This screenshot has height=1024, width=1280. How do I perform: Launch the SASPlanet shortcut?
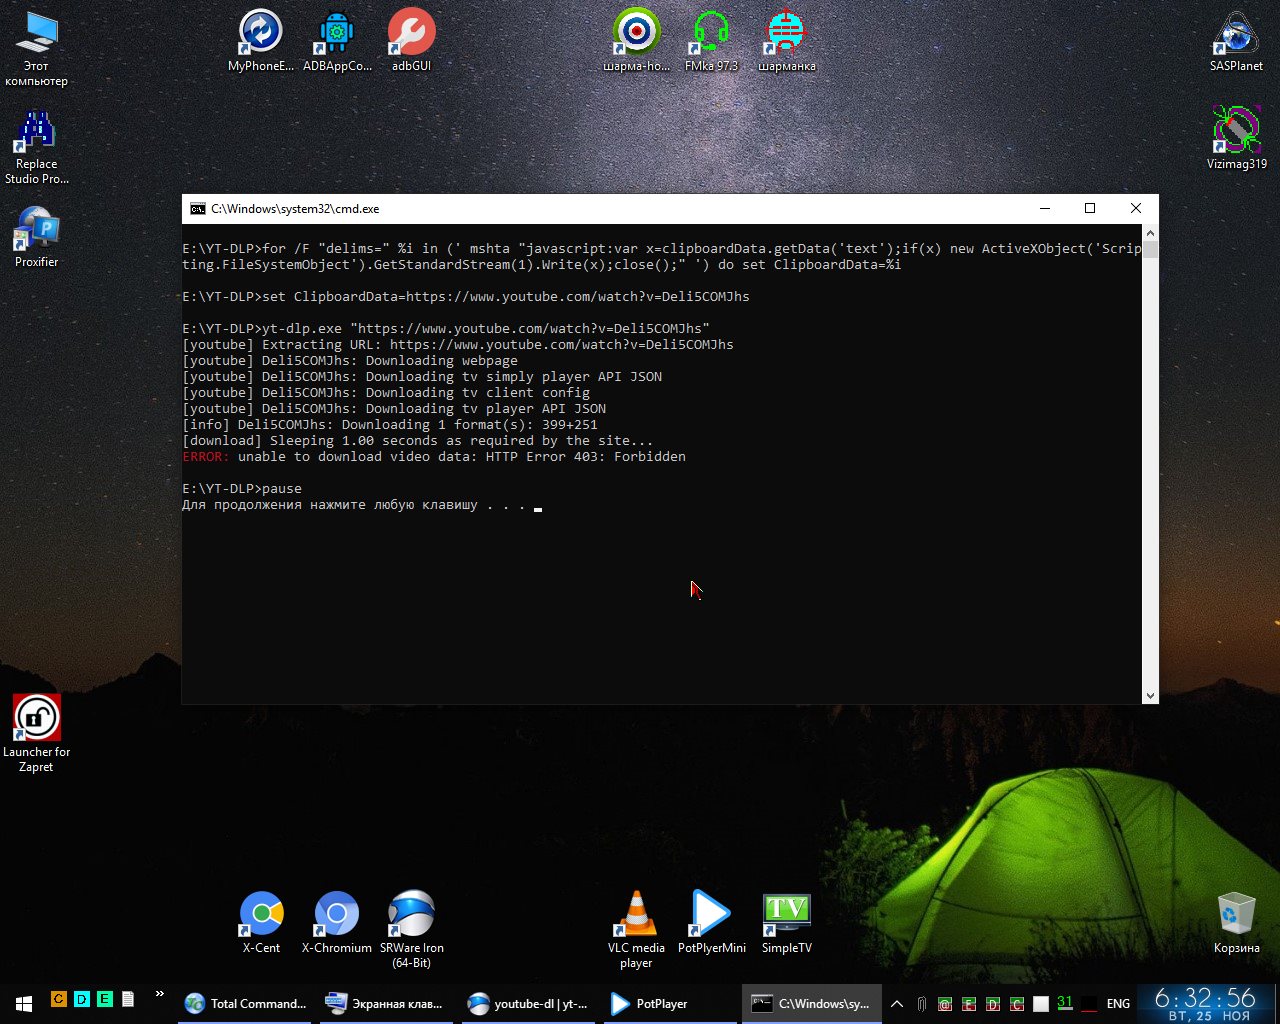1236,33
